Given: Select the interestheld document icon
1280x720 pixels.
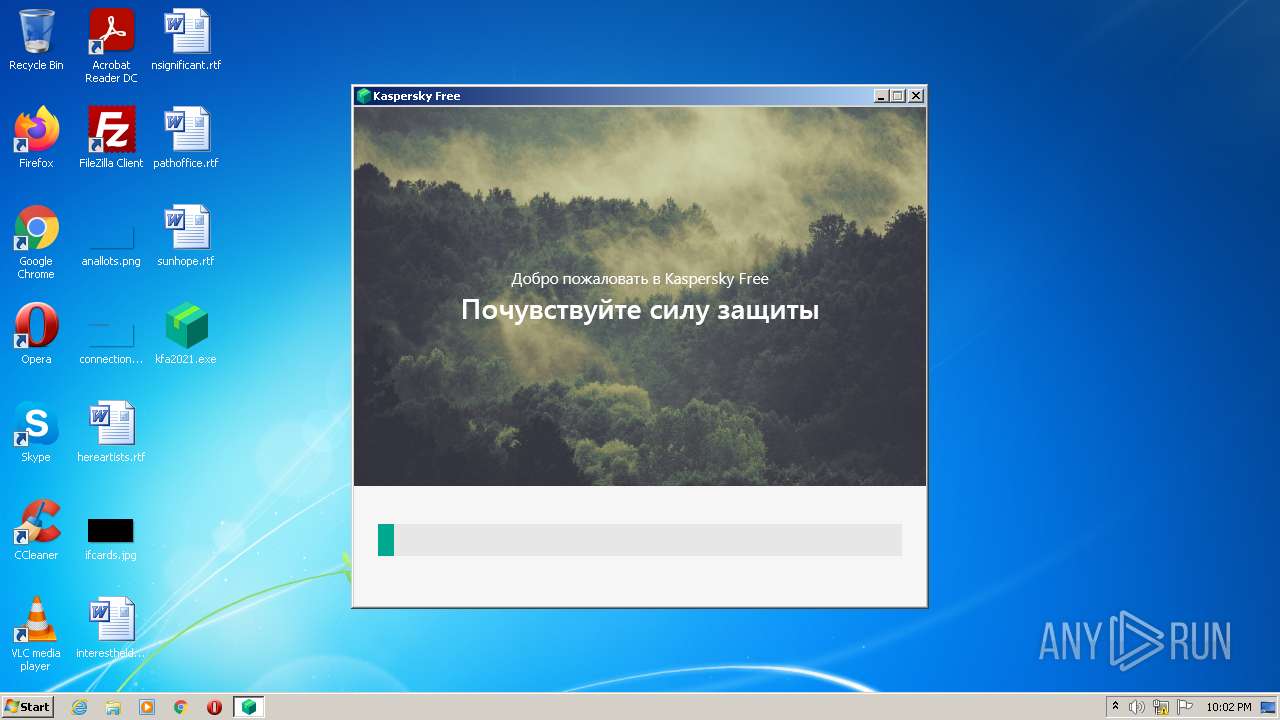Looking at the screenshot, I should pyautogui.click(x=111, y=628).
